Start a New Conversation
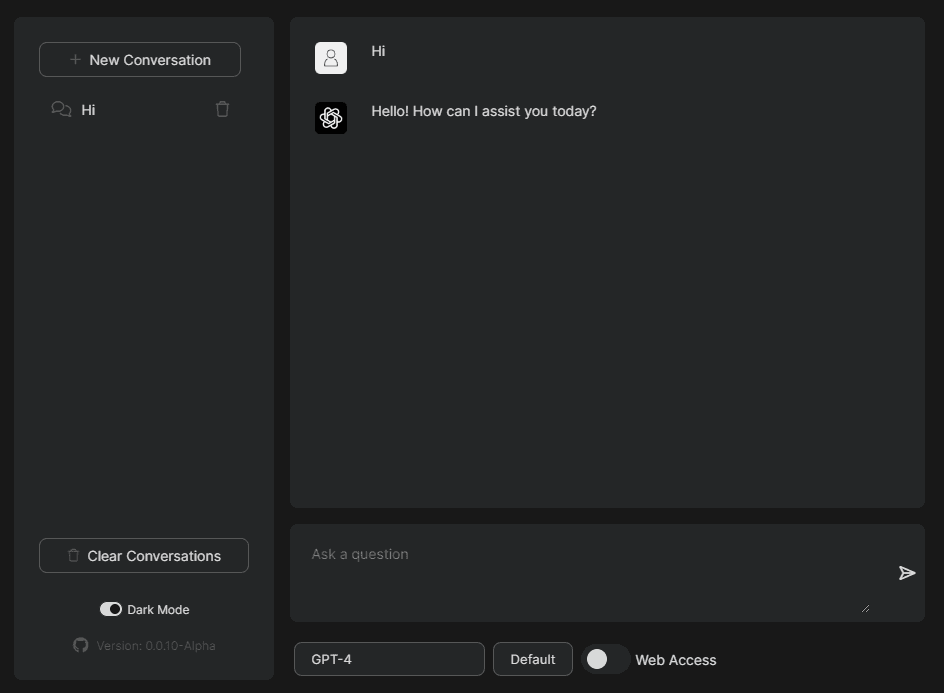The image size is (944, 693). [x=140, y=60]
